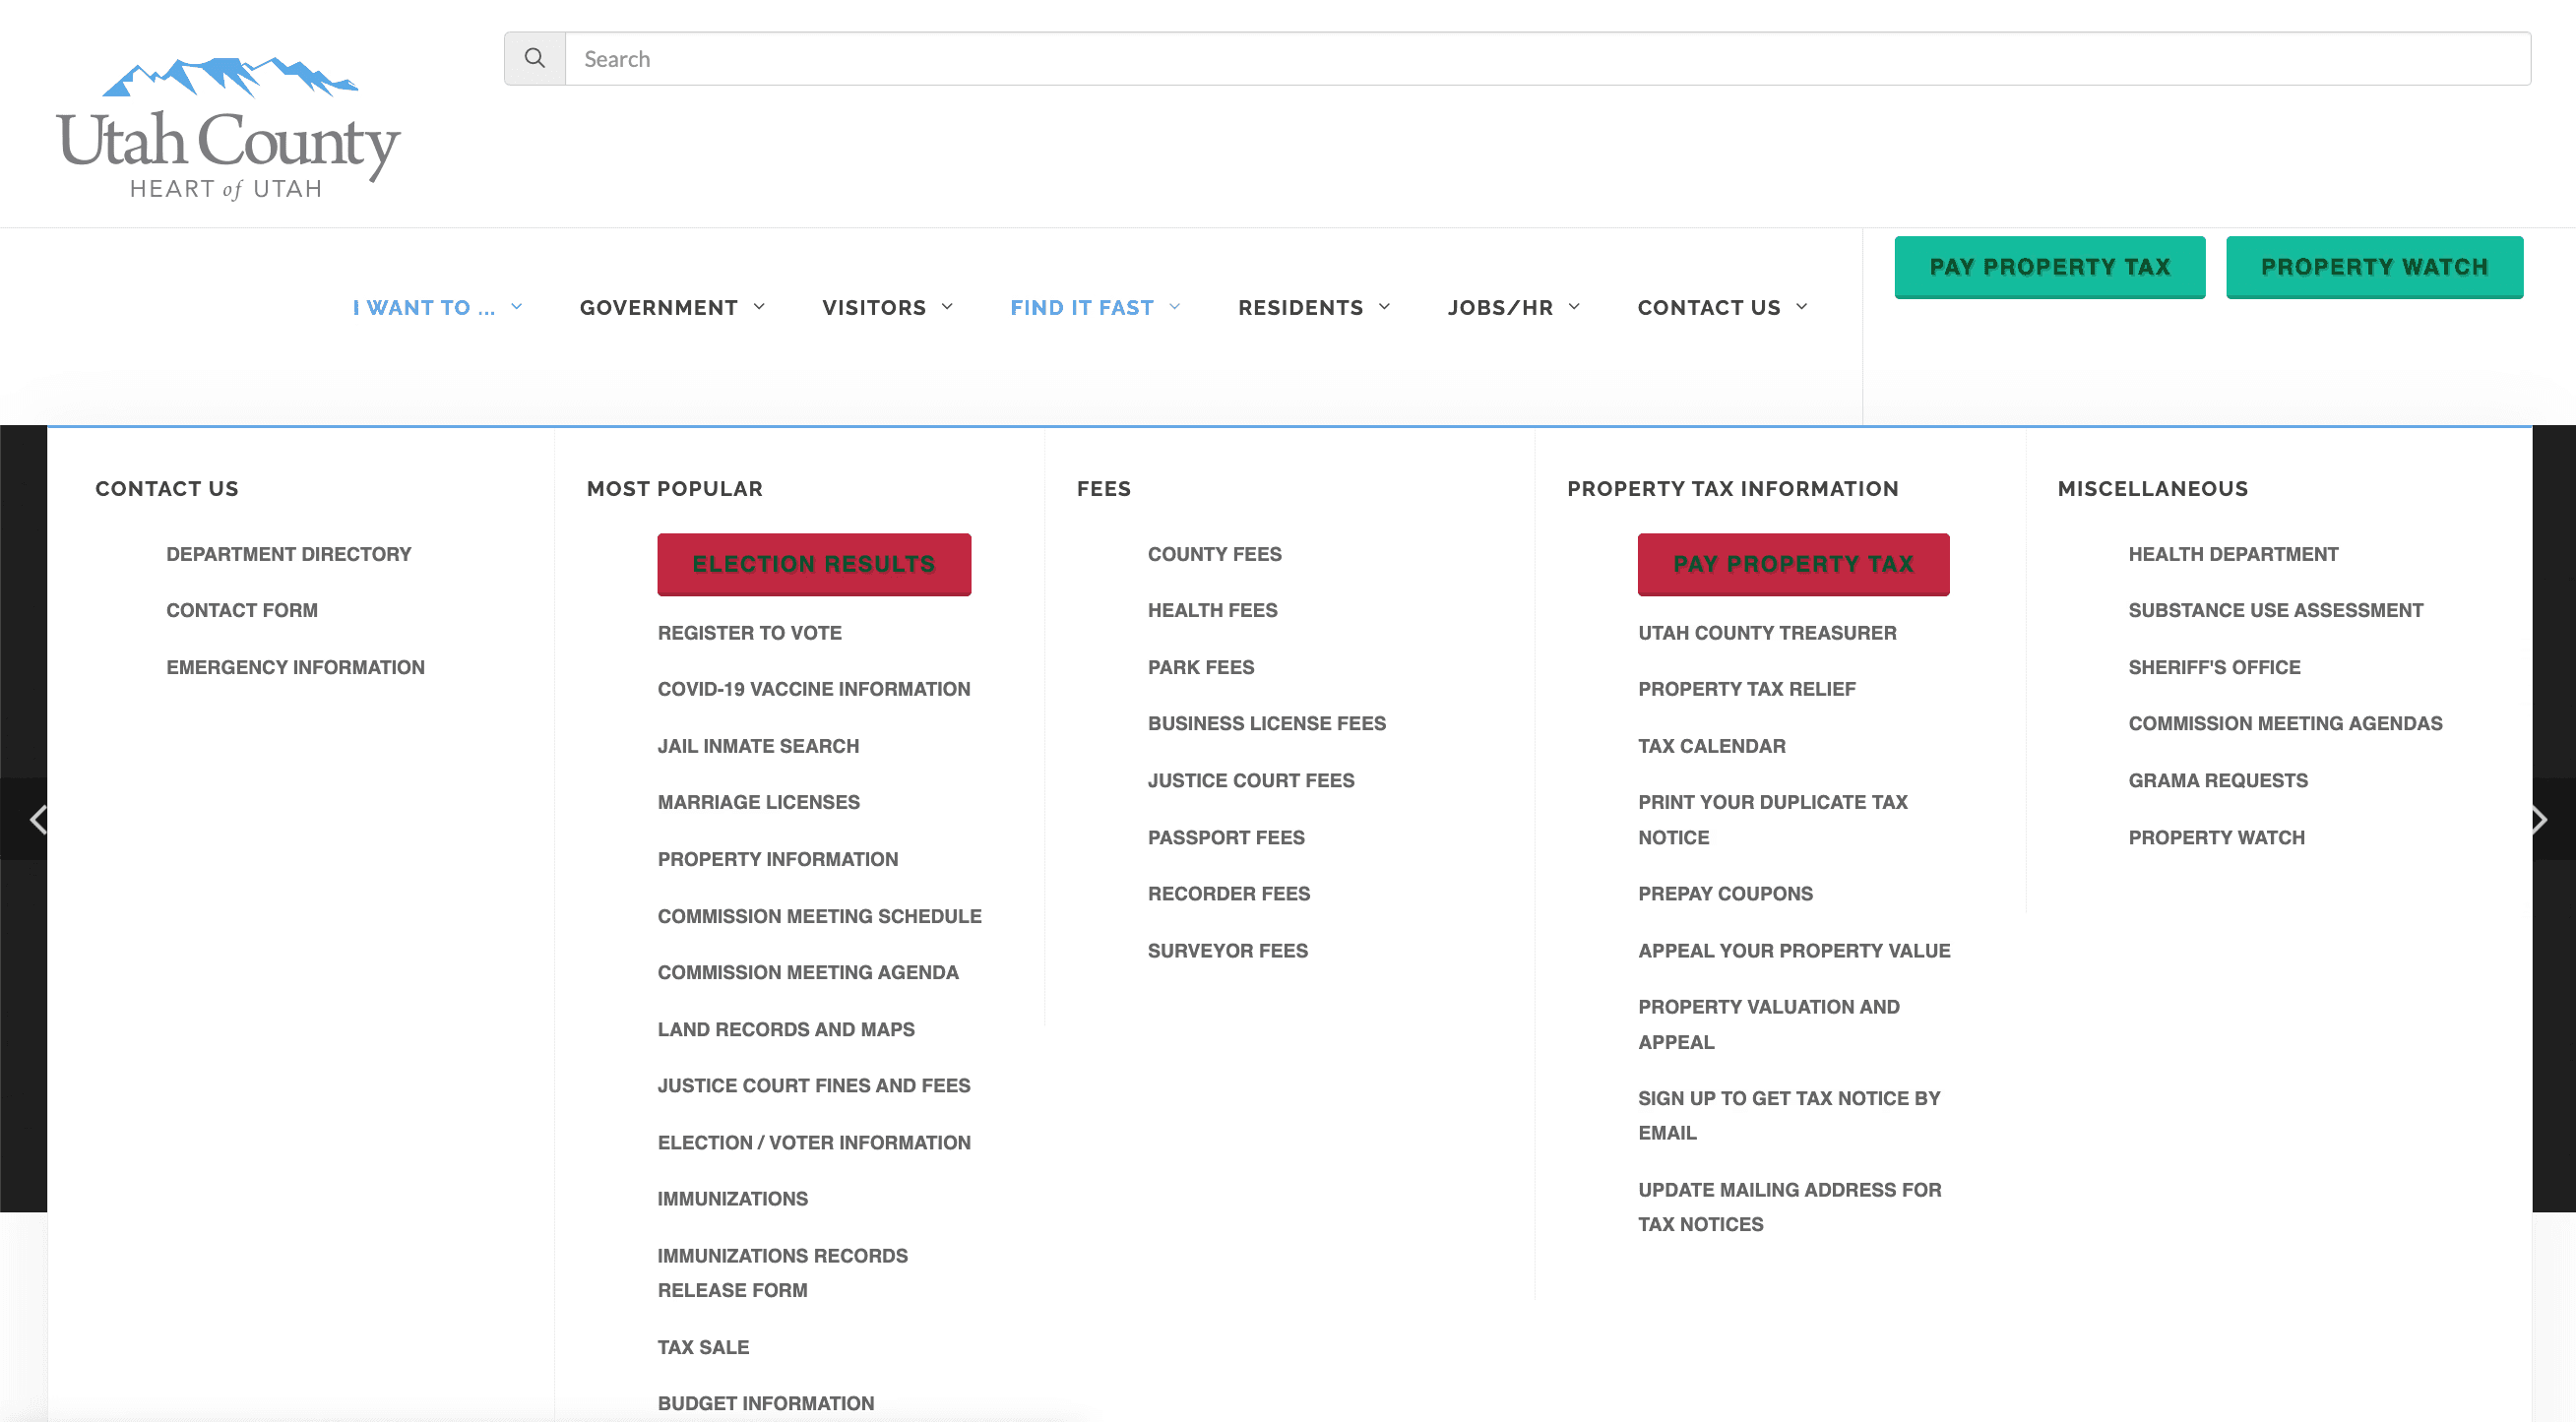Expand the Government menu chevron
The image size is (2576, 1422).
[759, 307]
